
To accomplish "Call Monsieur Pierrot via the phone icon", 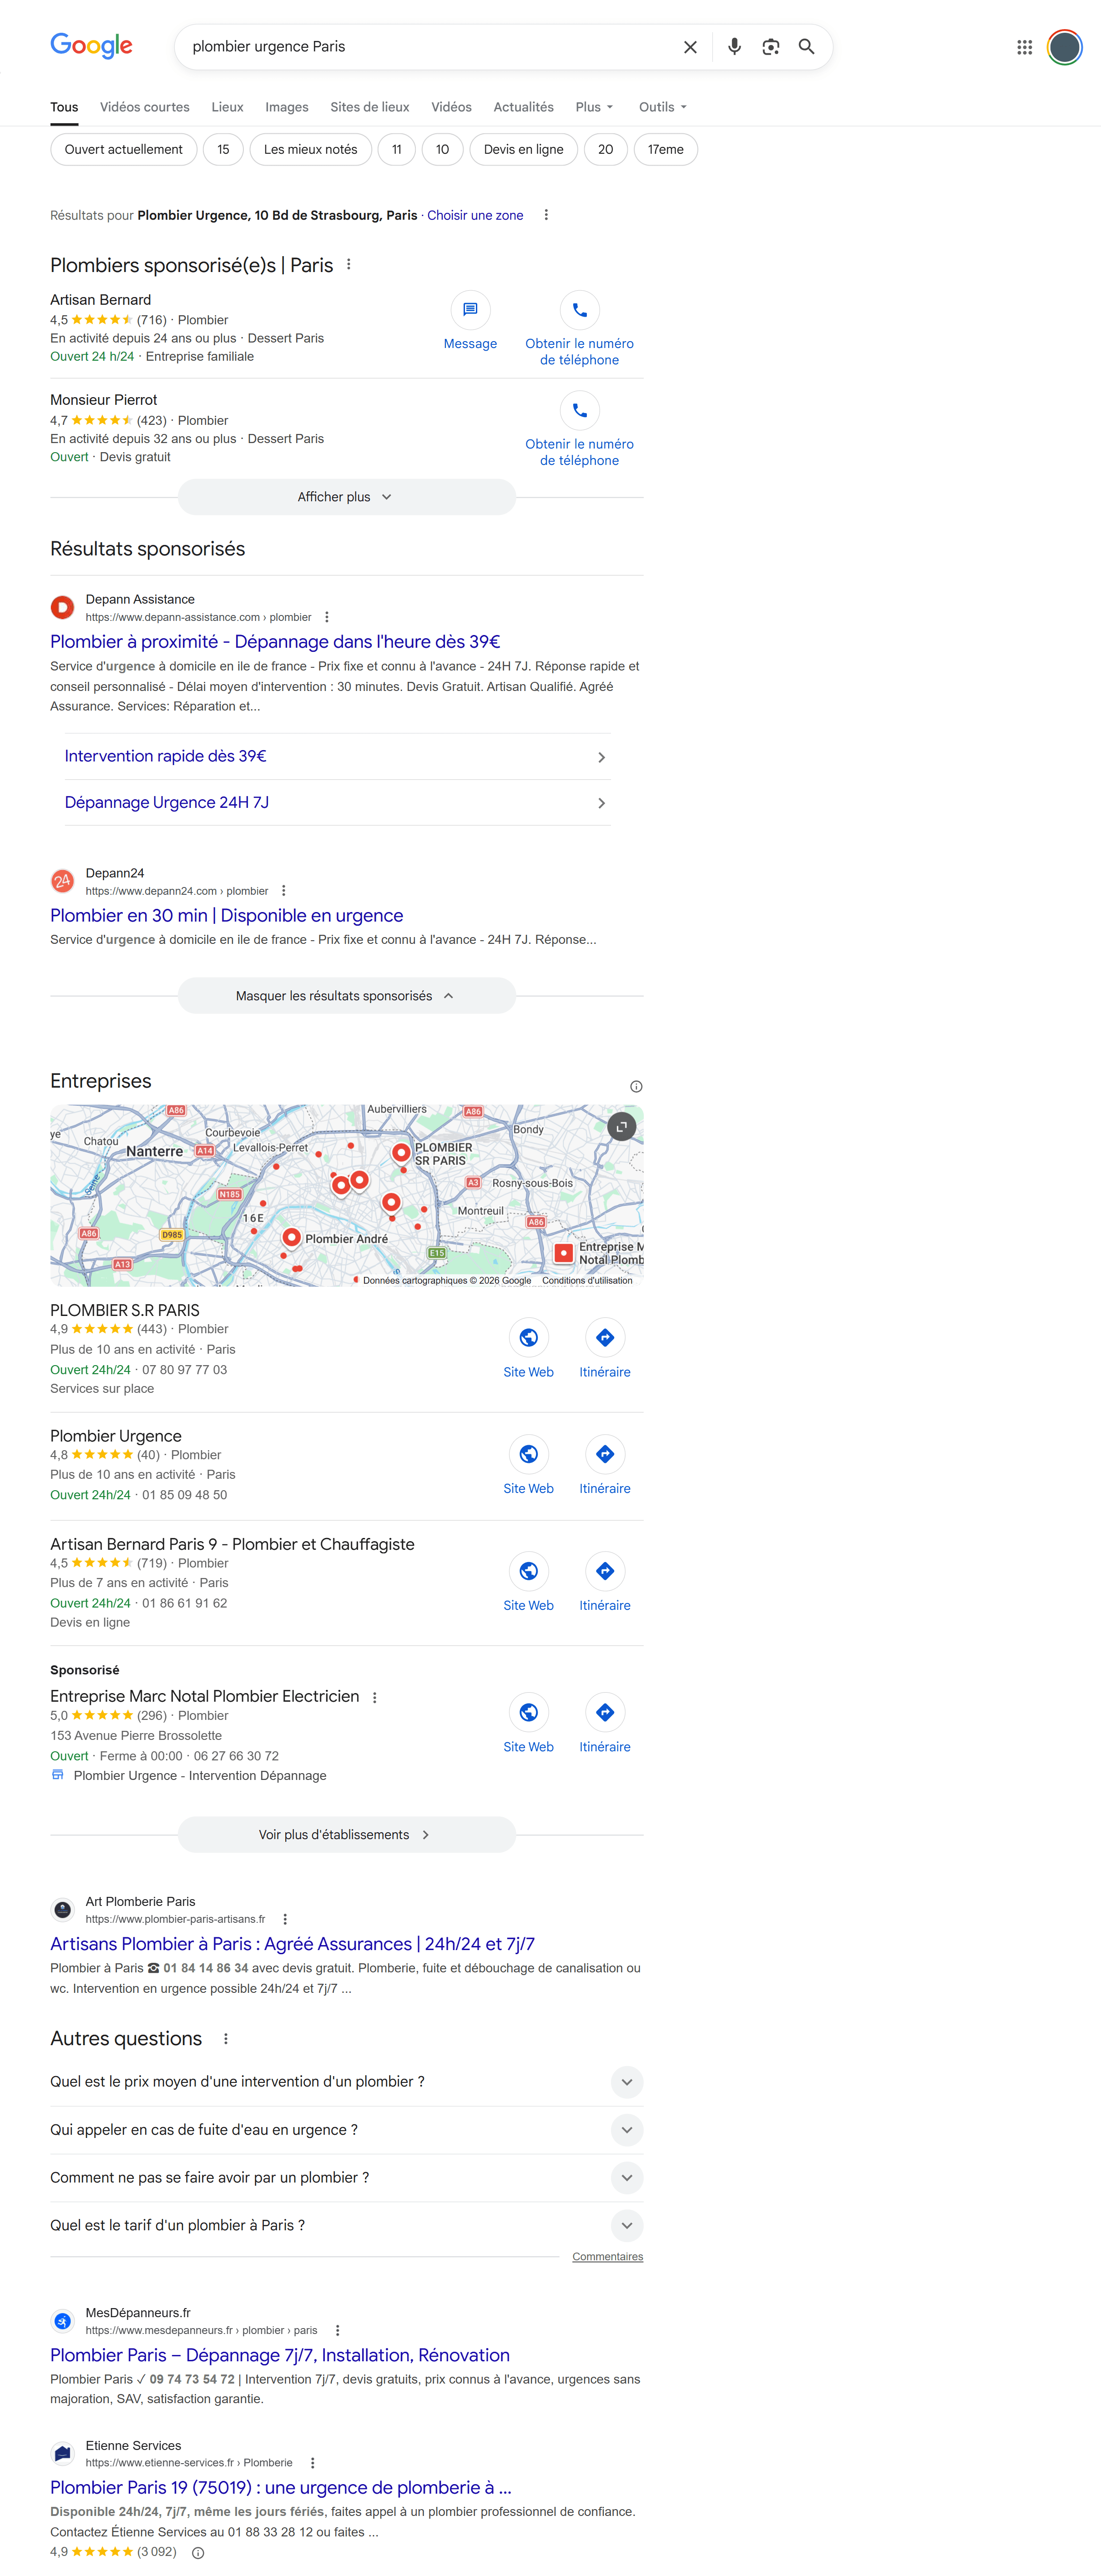I will [x=579, y=410].
